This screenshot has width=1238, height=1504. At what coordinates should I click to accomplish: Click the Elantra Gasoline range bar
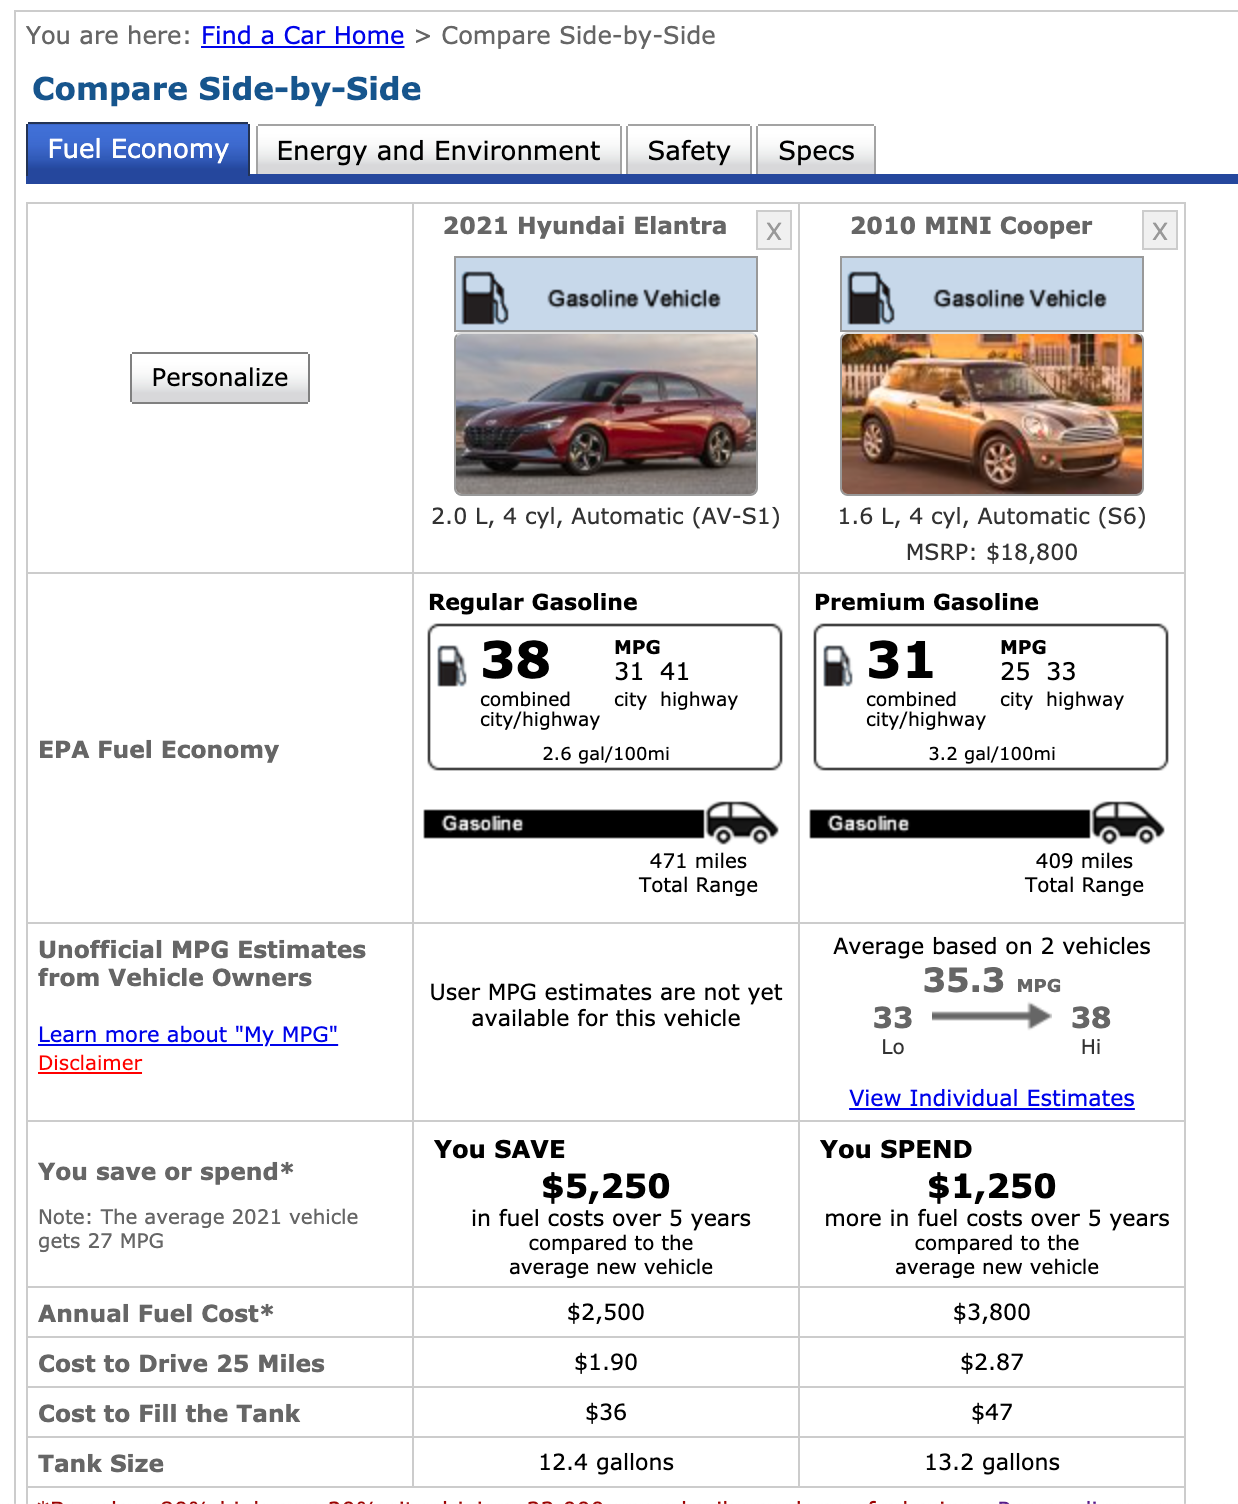pyautogui.click(x=564, y=823)
